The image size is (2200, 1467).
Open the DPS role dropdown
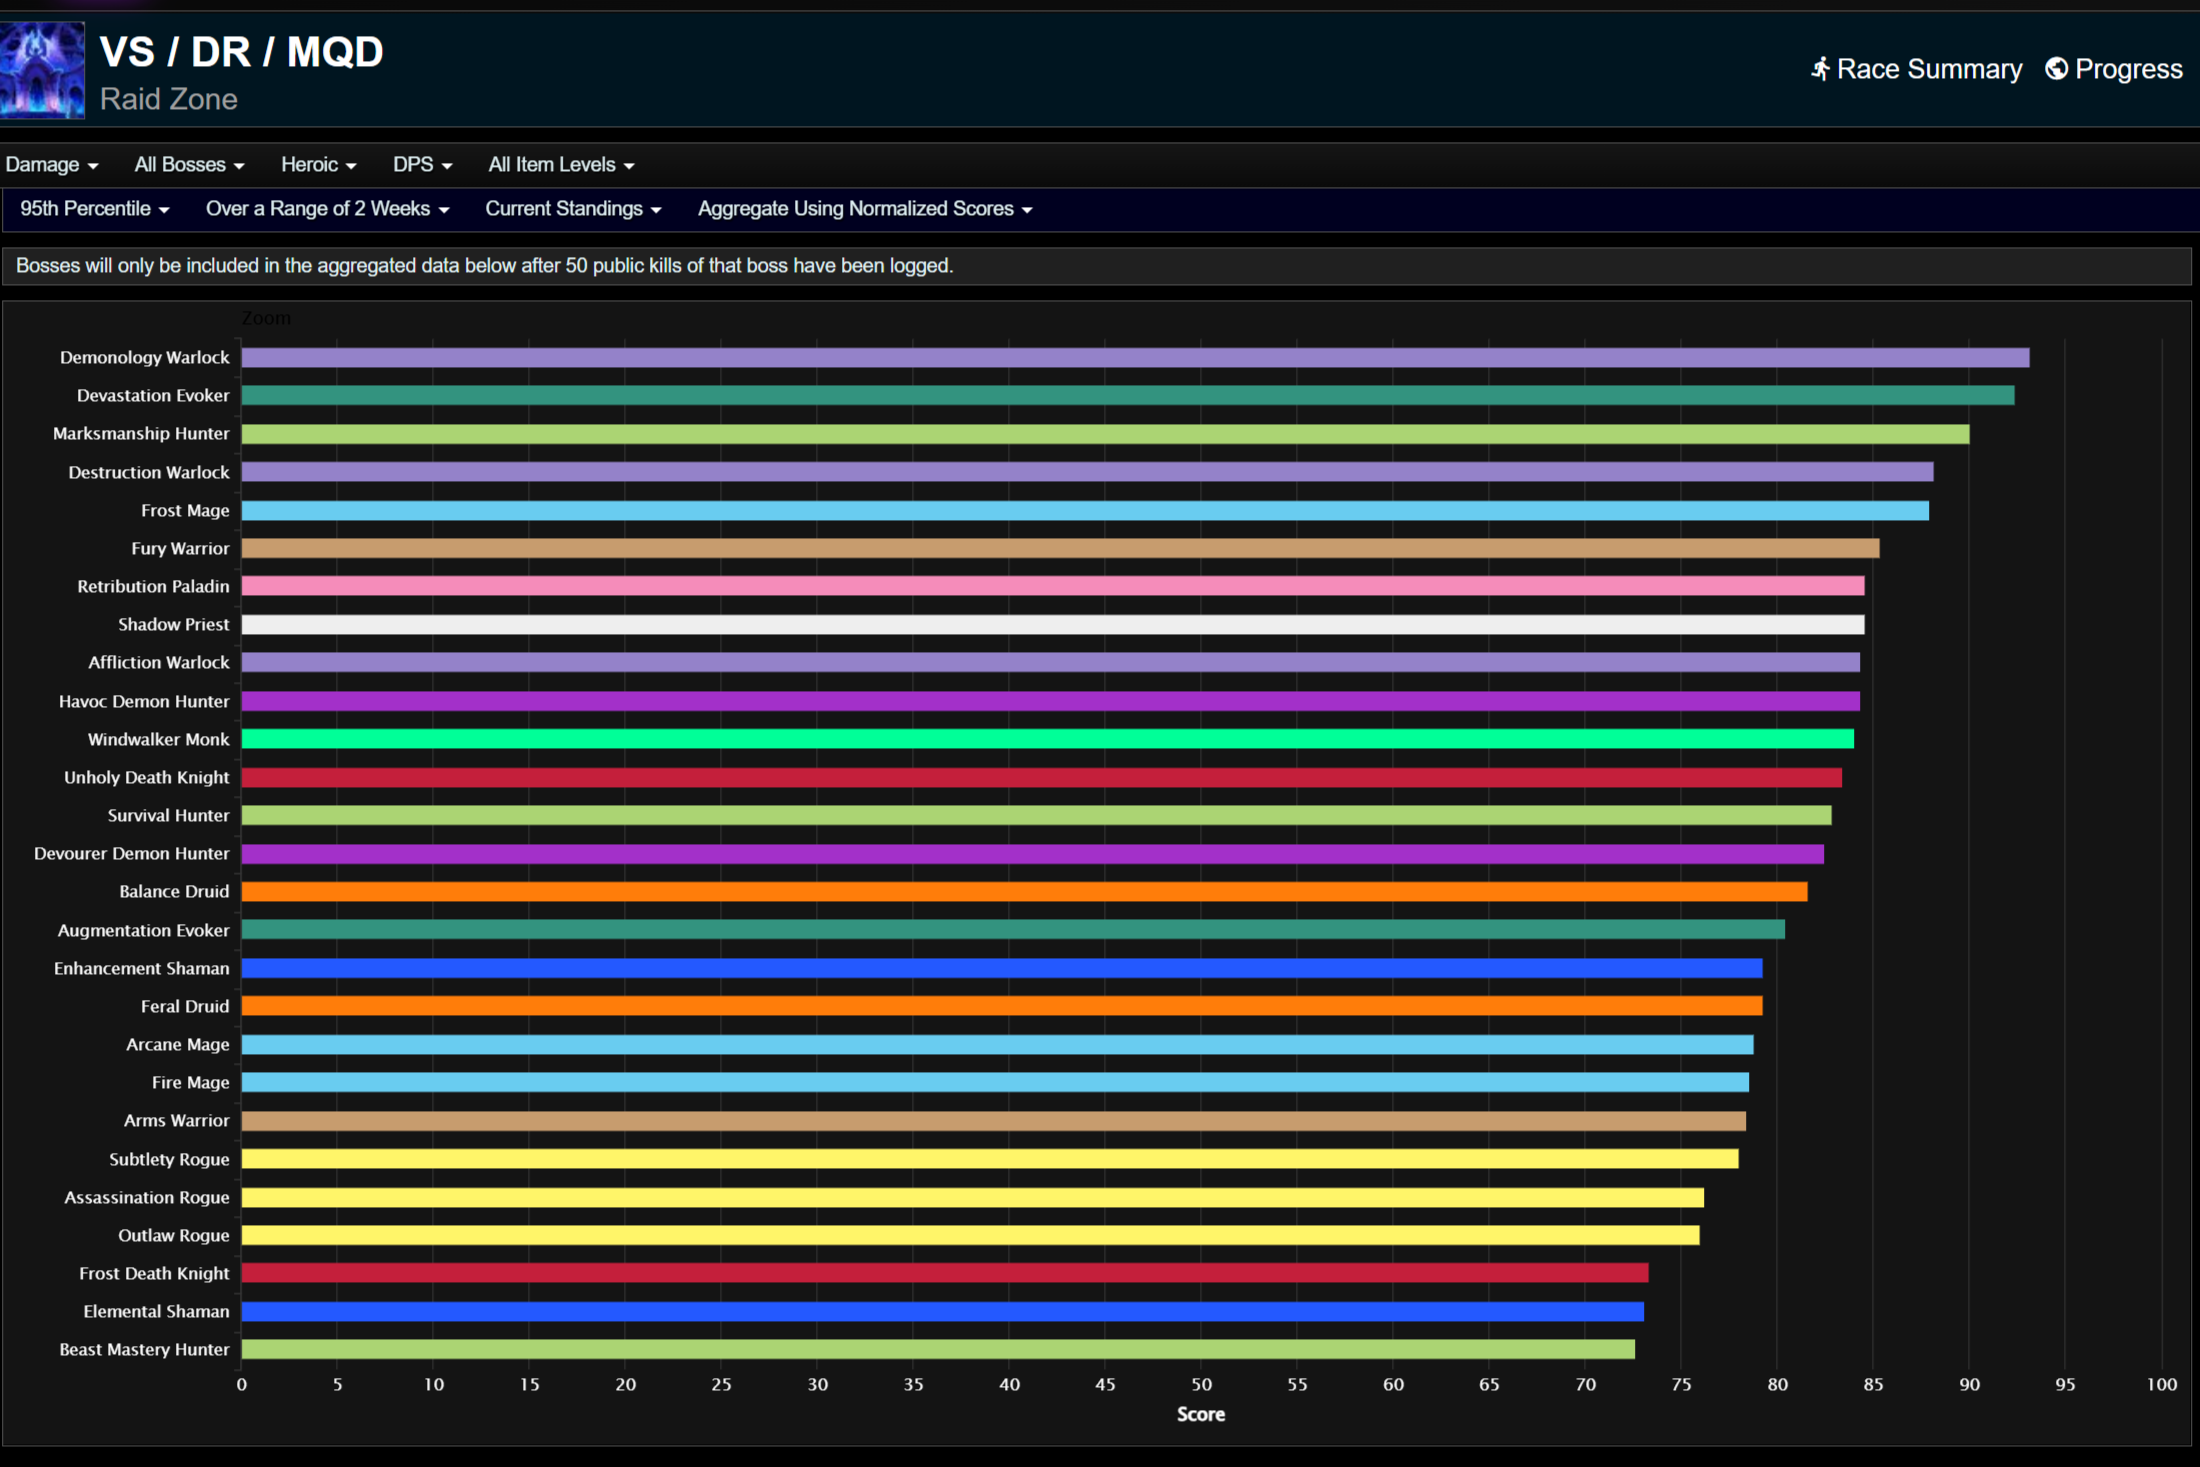point(422,165)
